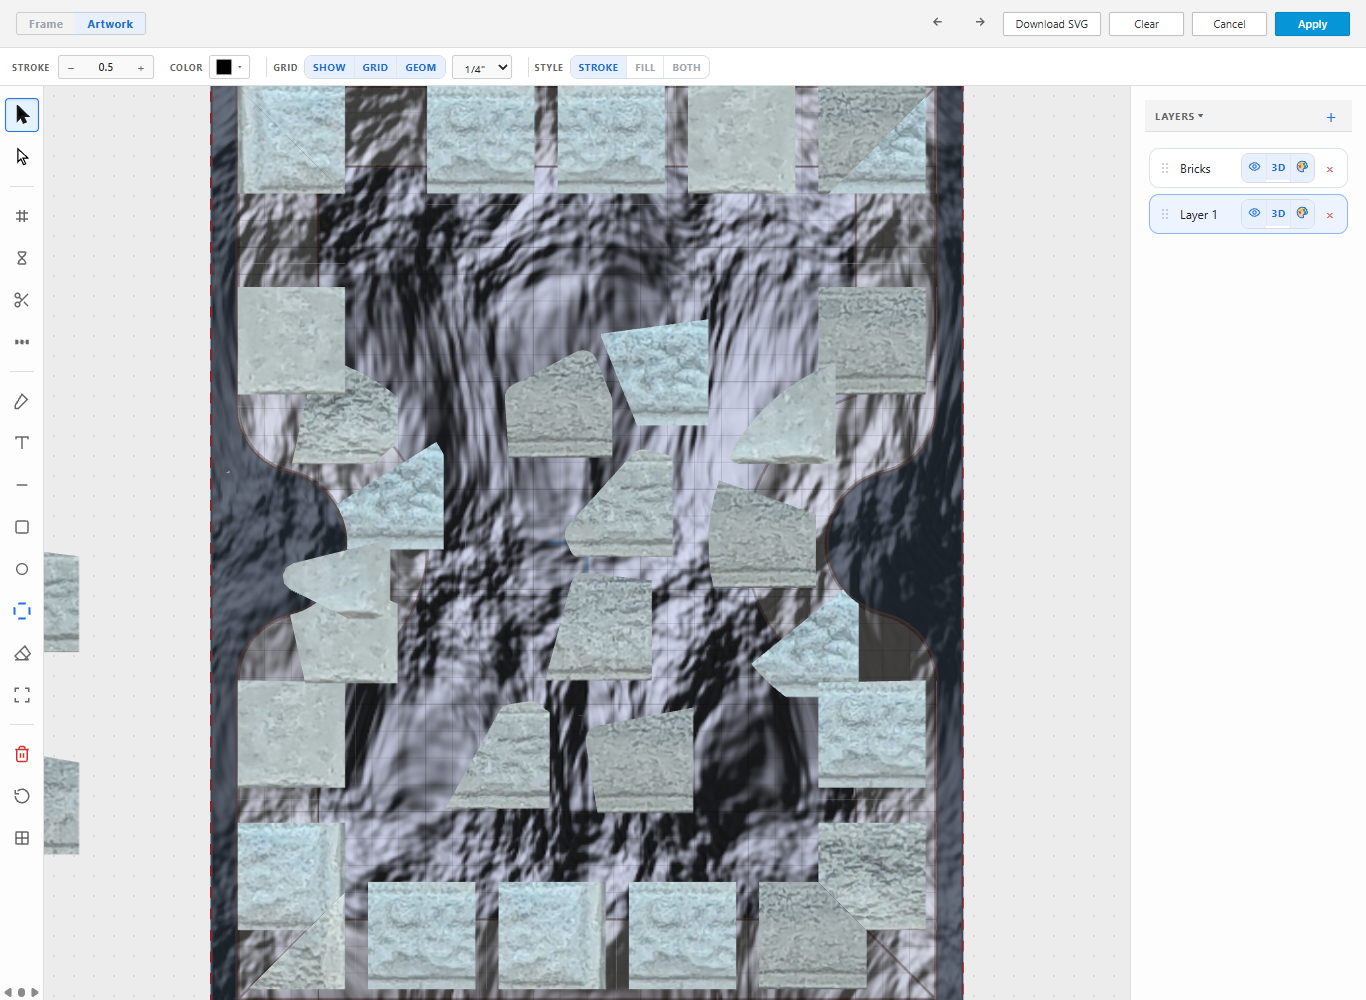
Task: Click Download SVG button
Action: [x=1052, y=24]
